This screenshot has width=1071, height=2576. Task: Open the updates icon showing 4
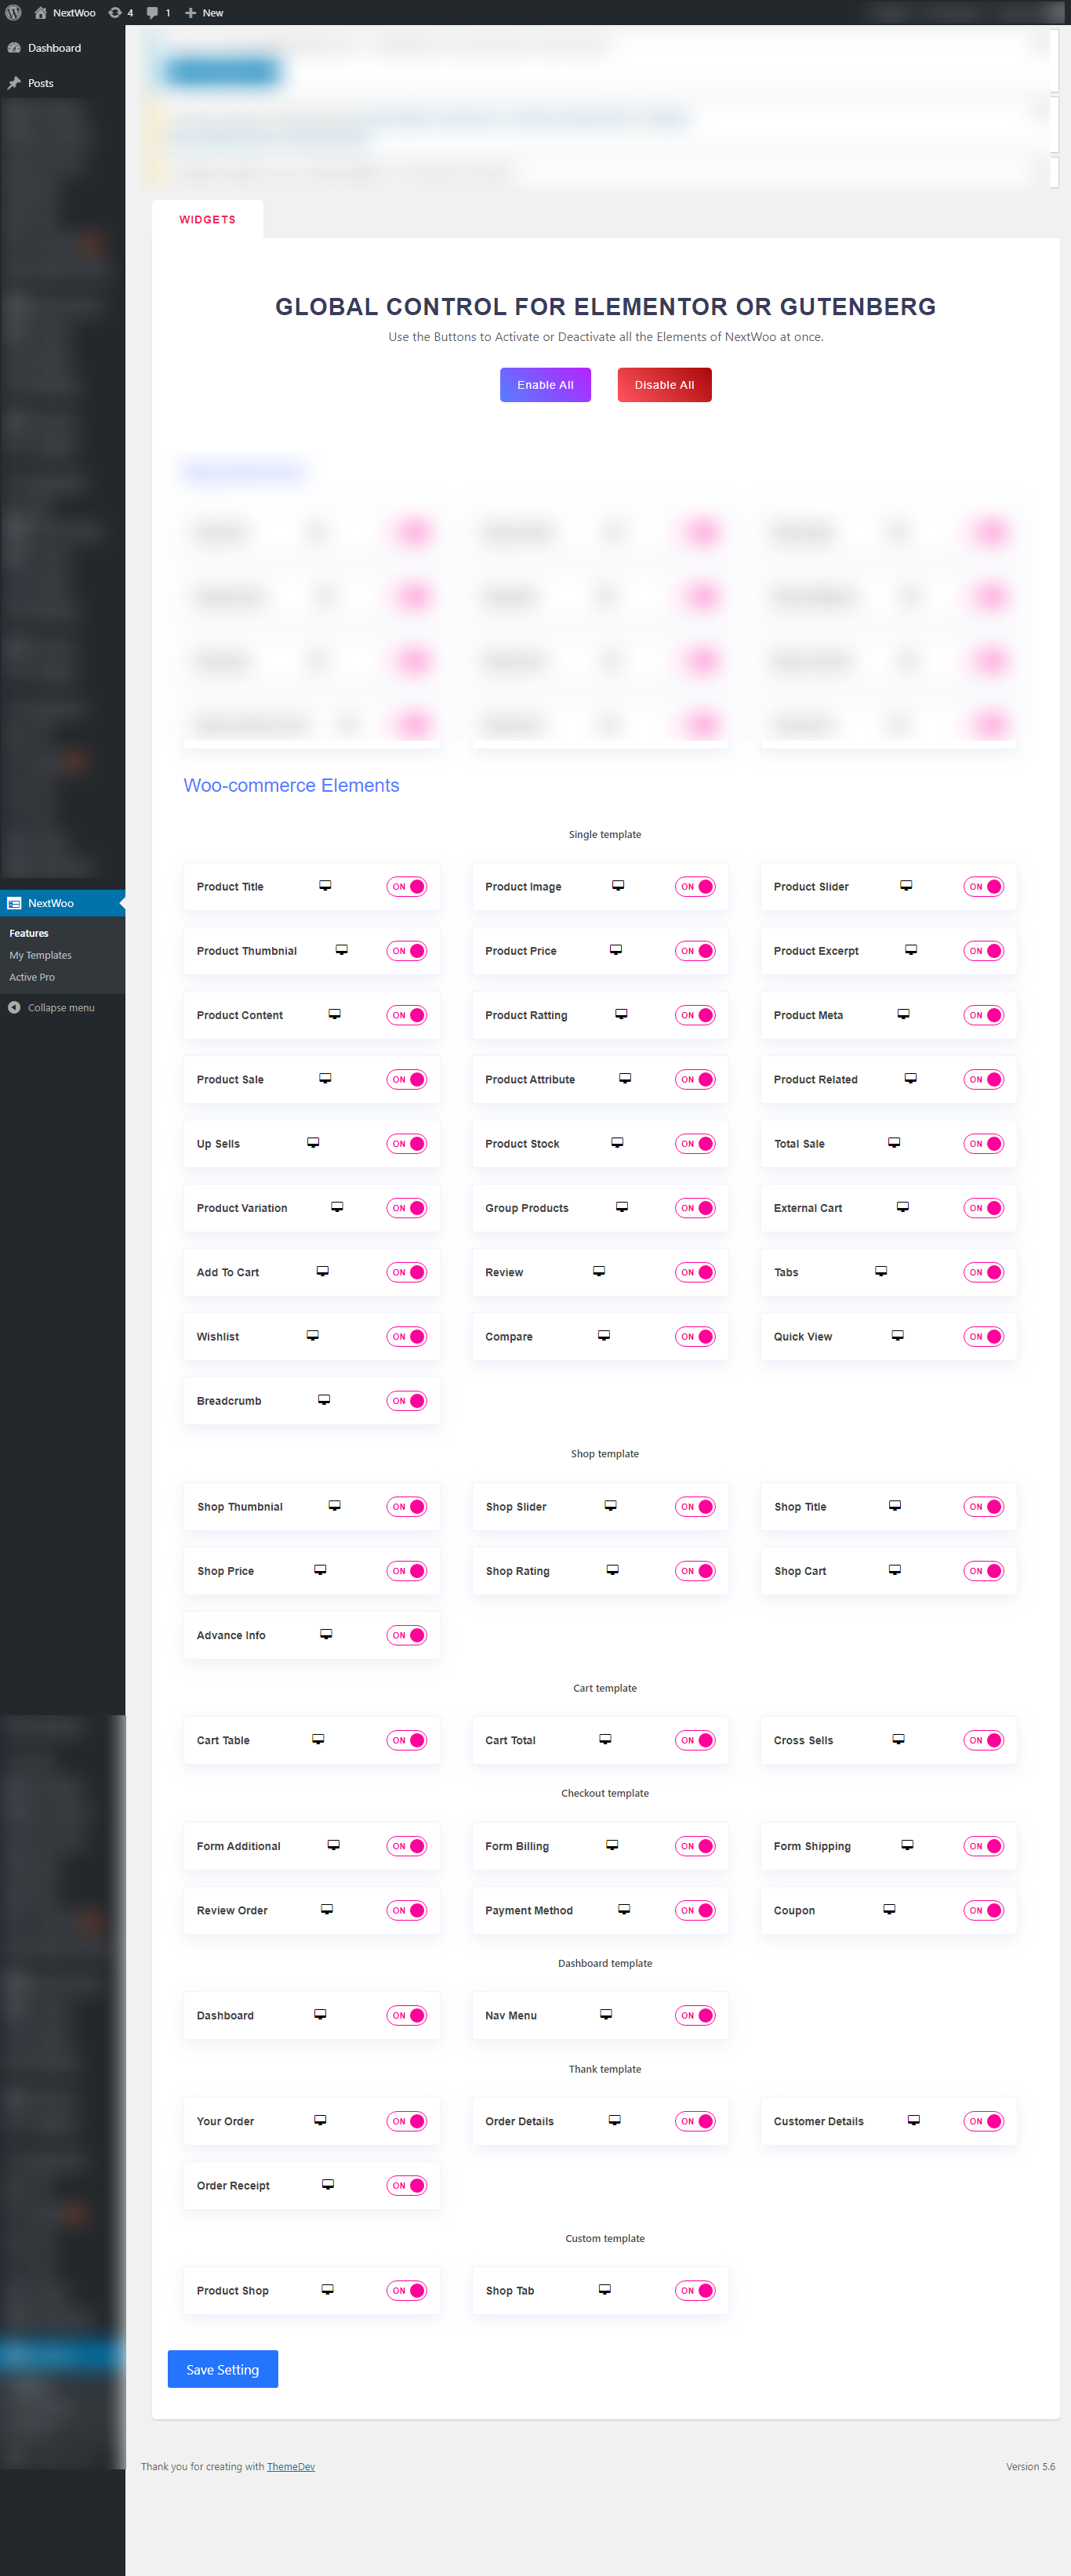pyautogui.click(x=115, y=12)
